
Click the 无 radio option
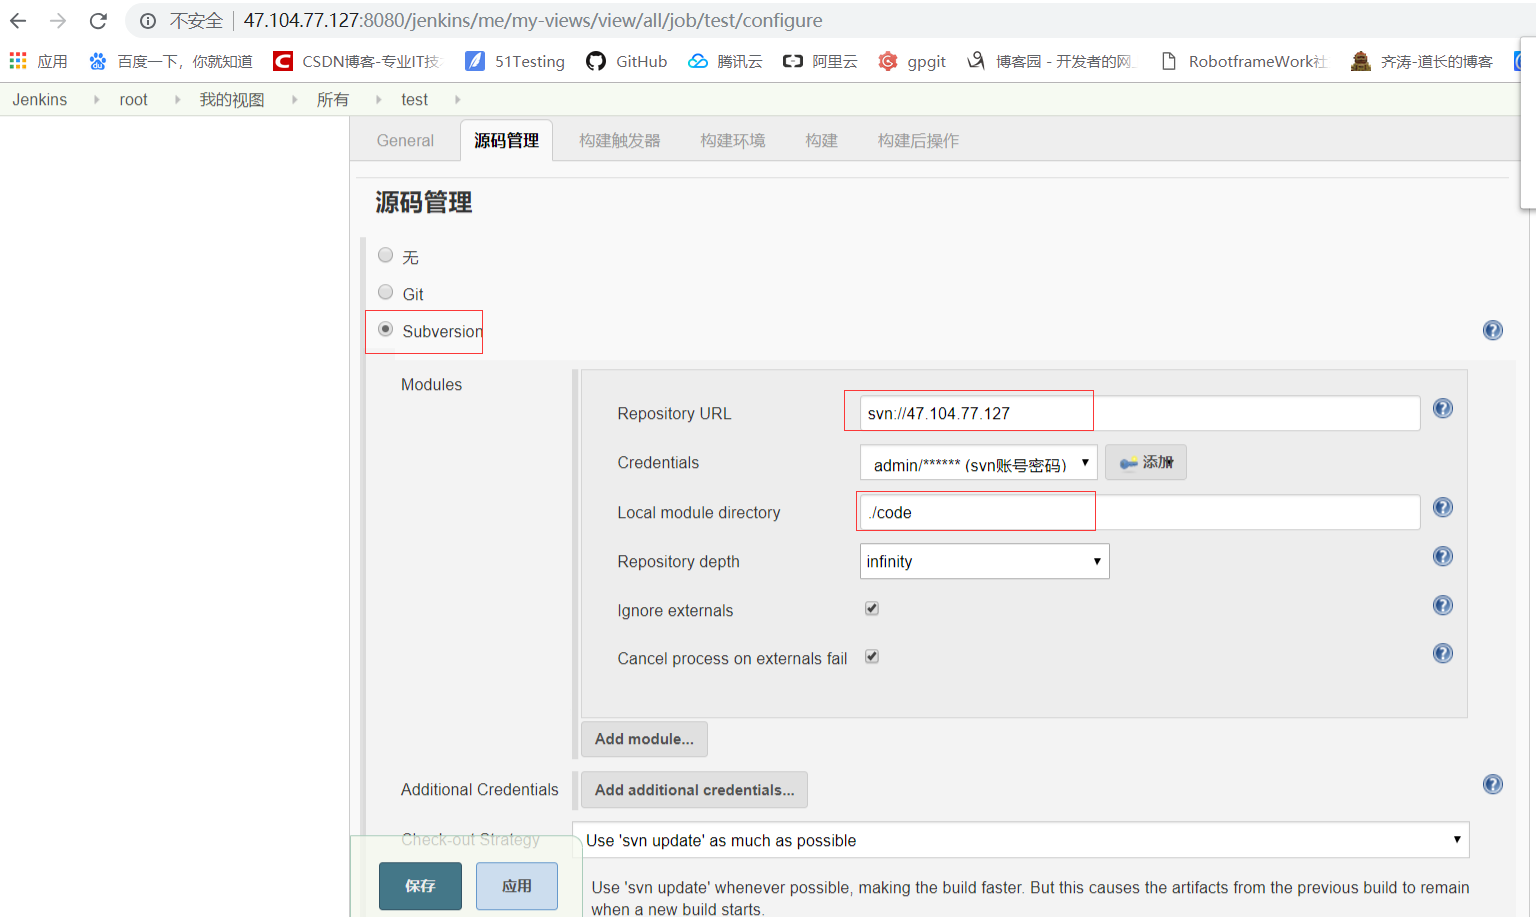click(x=385, y=255)
